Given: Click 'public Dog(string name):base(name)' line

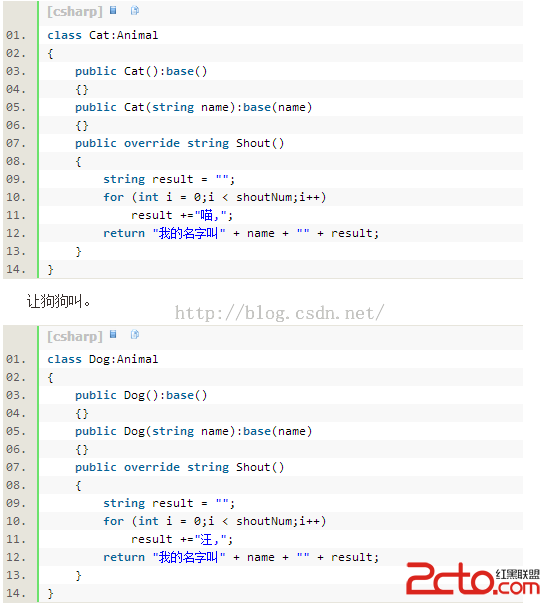Looking at the screenshot, I should click(193, 431).
